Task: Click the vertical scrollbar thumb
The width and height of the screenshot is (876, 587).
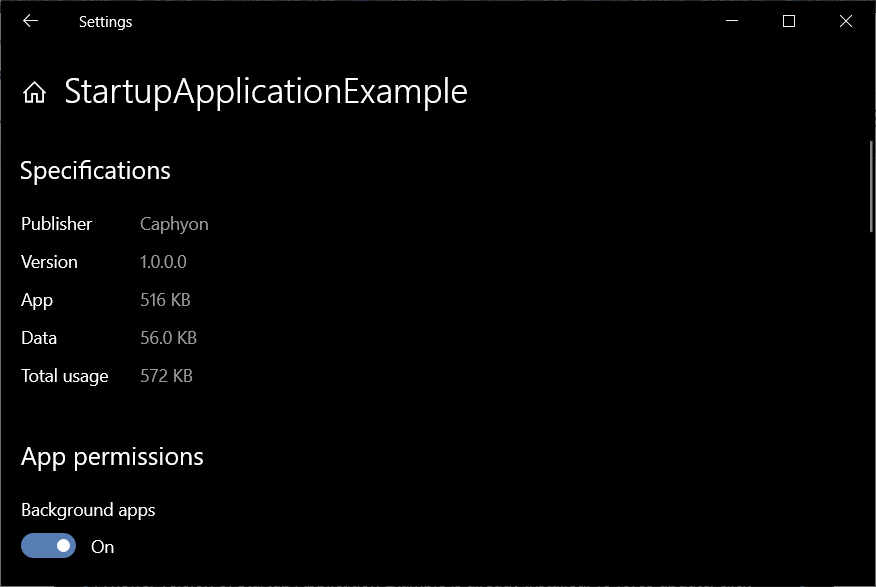Action: point(871,186)
